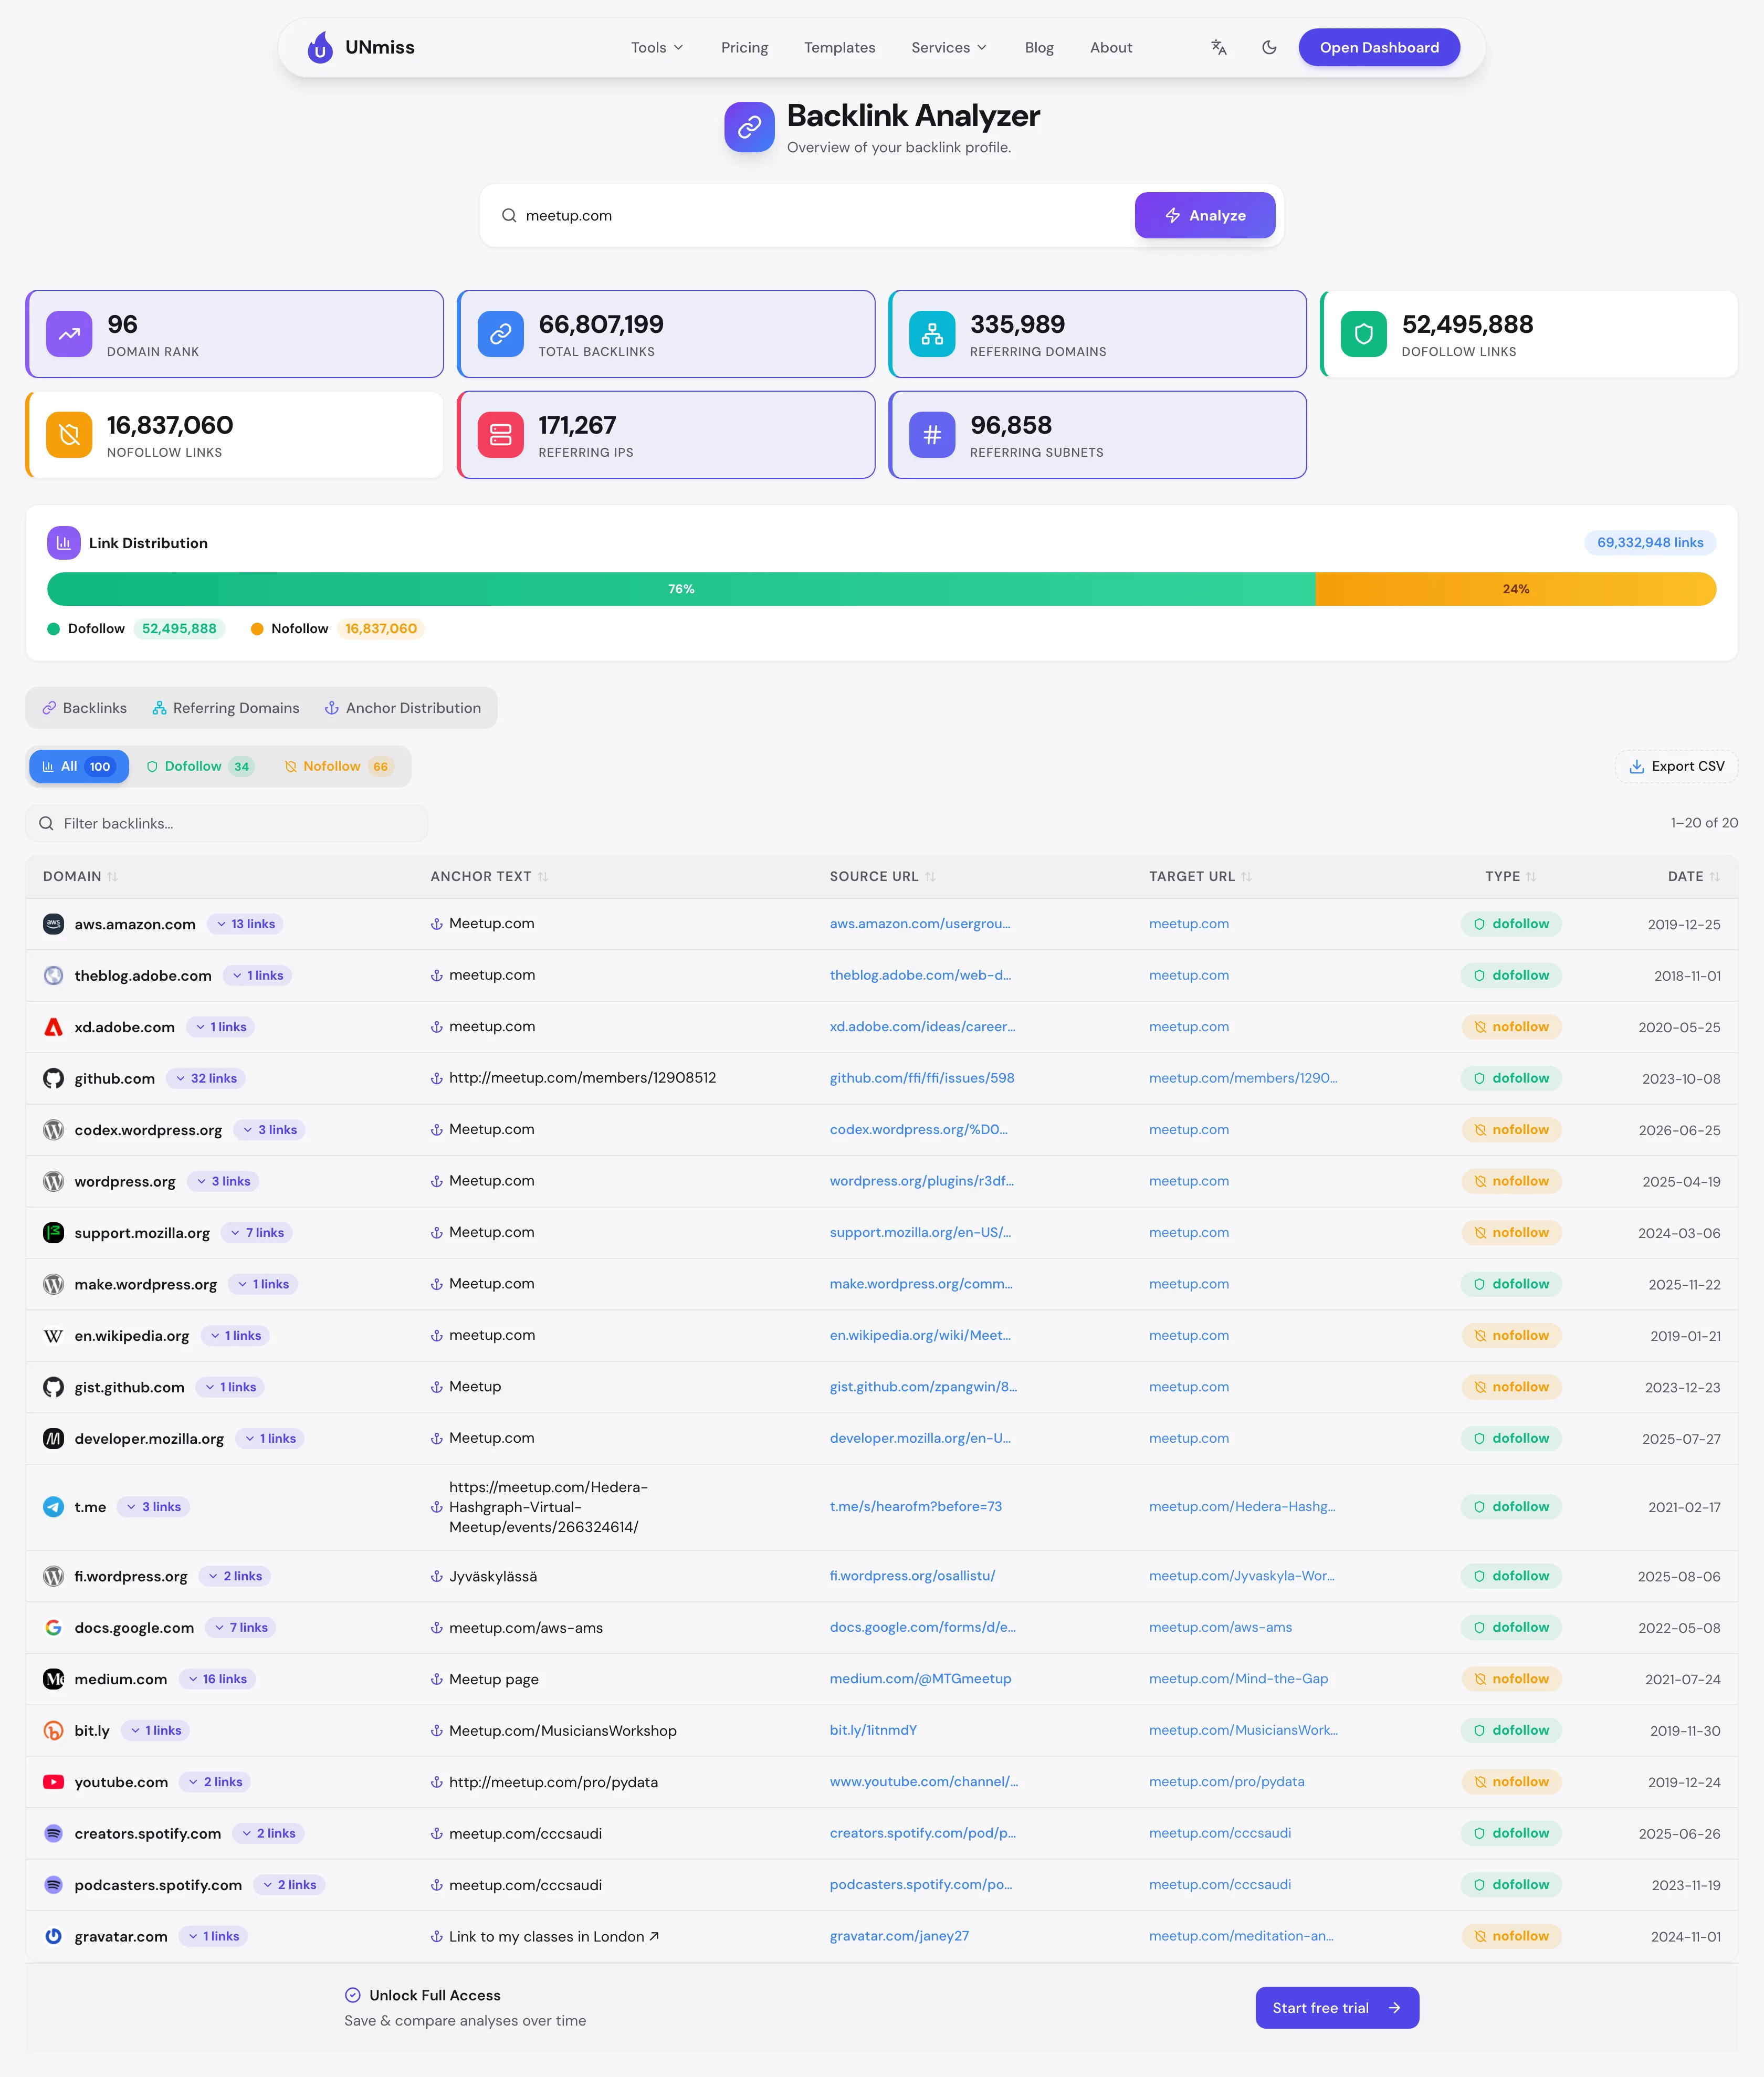
Task: Switch to Referring Domains tab
Action: point(226,708)
